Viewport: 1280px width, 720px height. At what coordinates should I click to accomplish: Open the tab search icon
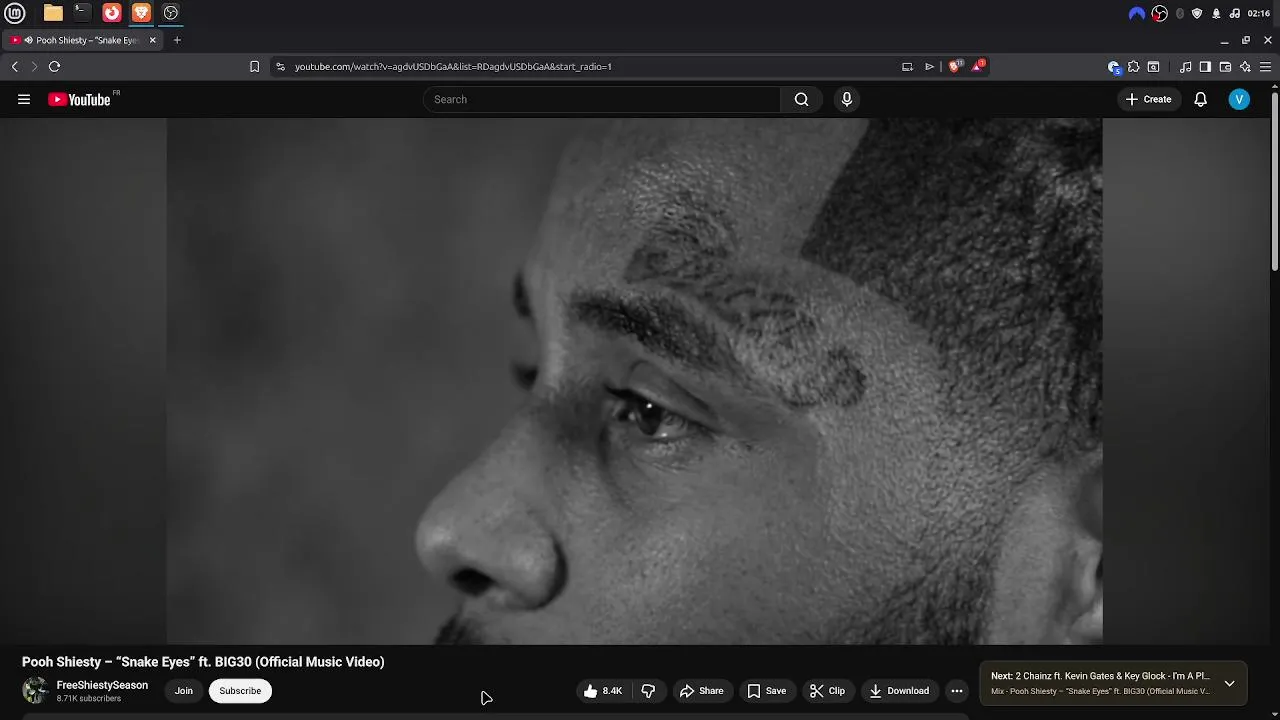[1154, 67]
